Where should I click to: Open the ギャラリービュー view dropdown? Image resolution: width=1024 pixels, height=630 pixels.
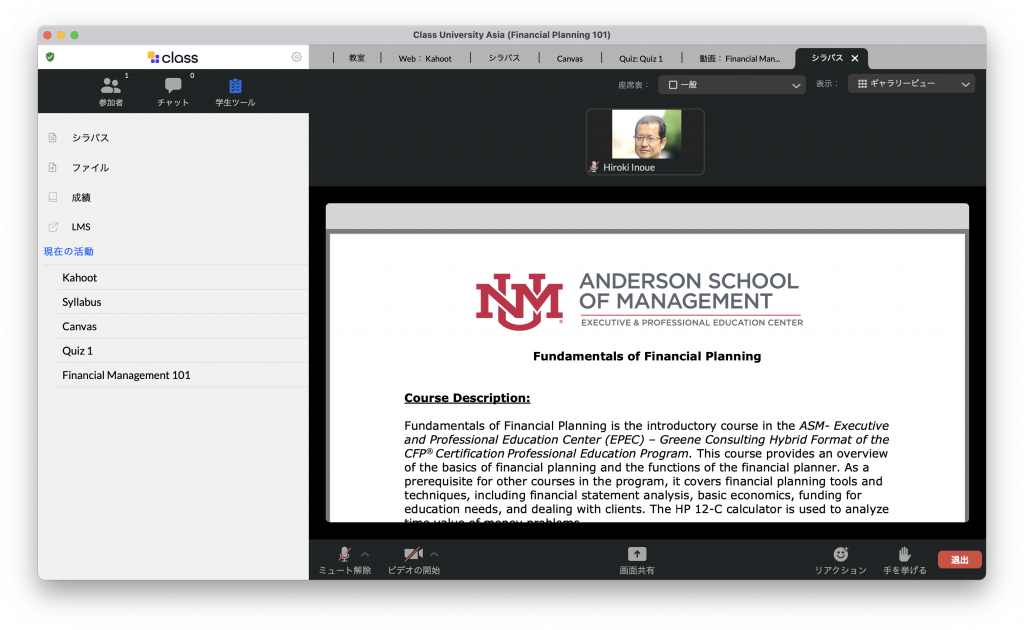[911, 84]
